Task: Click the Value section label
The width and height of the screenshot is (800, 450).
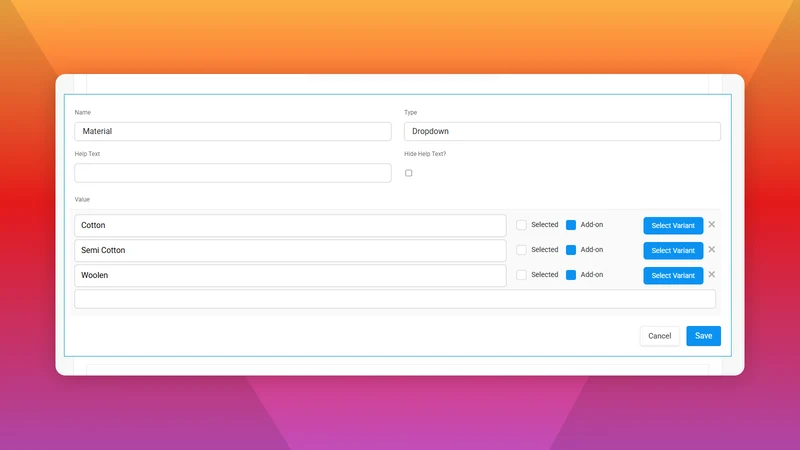Action: coord(82,199)
